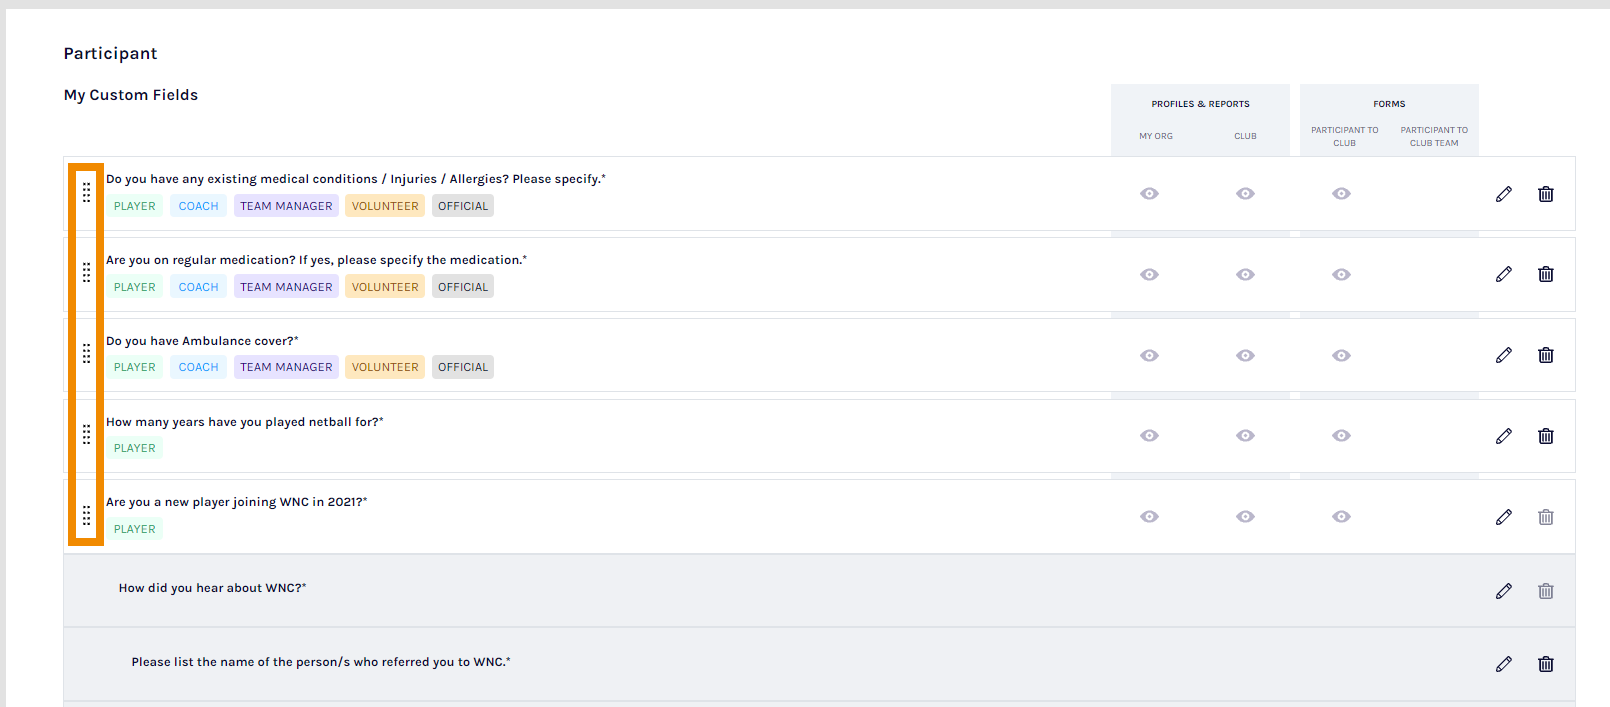1610x707 pixels.
Task: Grab drag handle of Ambulance cover row
Action: [86, 354]
